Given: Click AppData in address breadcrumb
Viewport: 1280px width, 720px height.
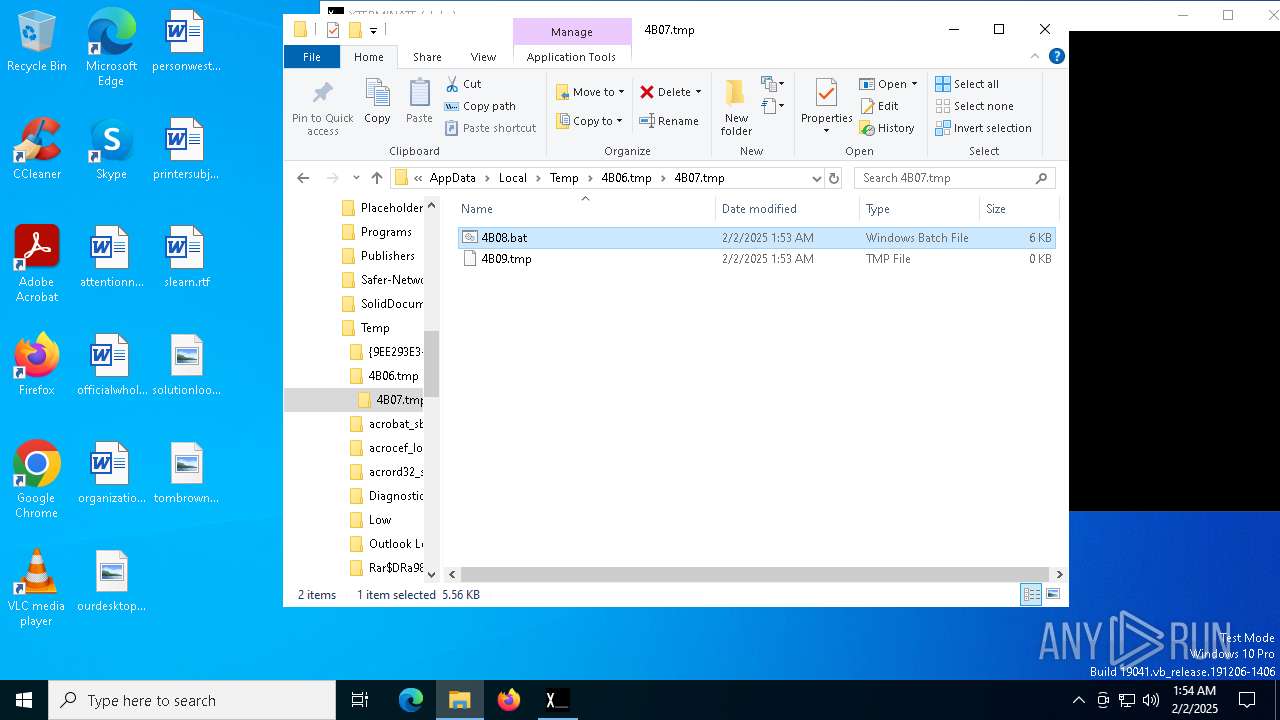Looking at the screenshot, I should 452,178.
